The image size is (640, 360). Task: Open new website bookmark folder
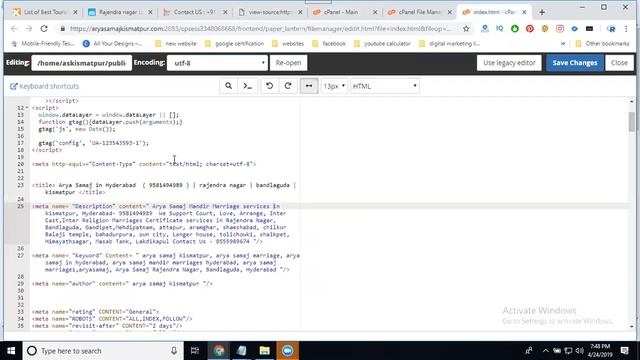[x=176, y=43]
